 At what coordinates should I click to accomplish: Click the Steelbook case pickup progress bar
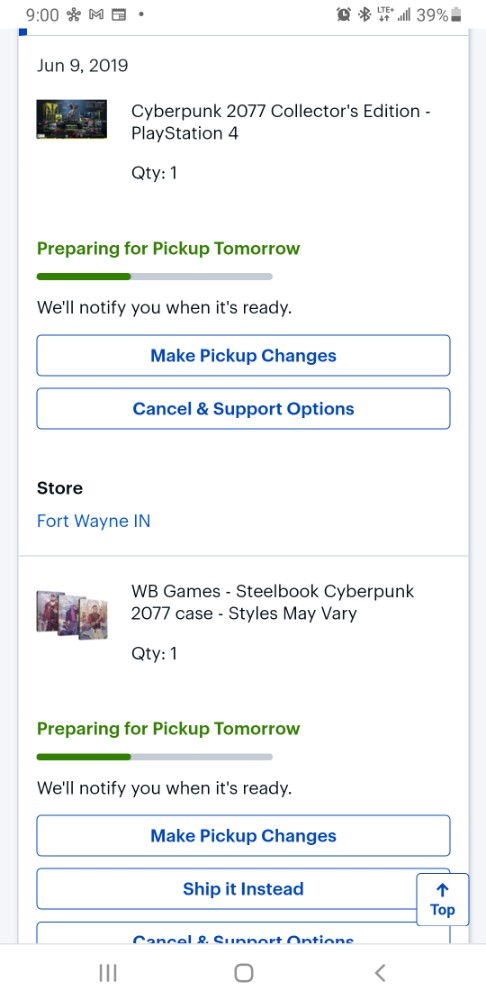pos(154,757)
